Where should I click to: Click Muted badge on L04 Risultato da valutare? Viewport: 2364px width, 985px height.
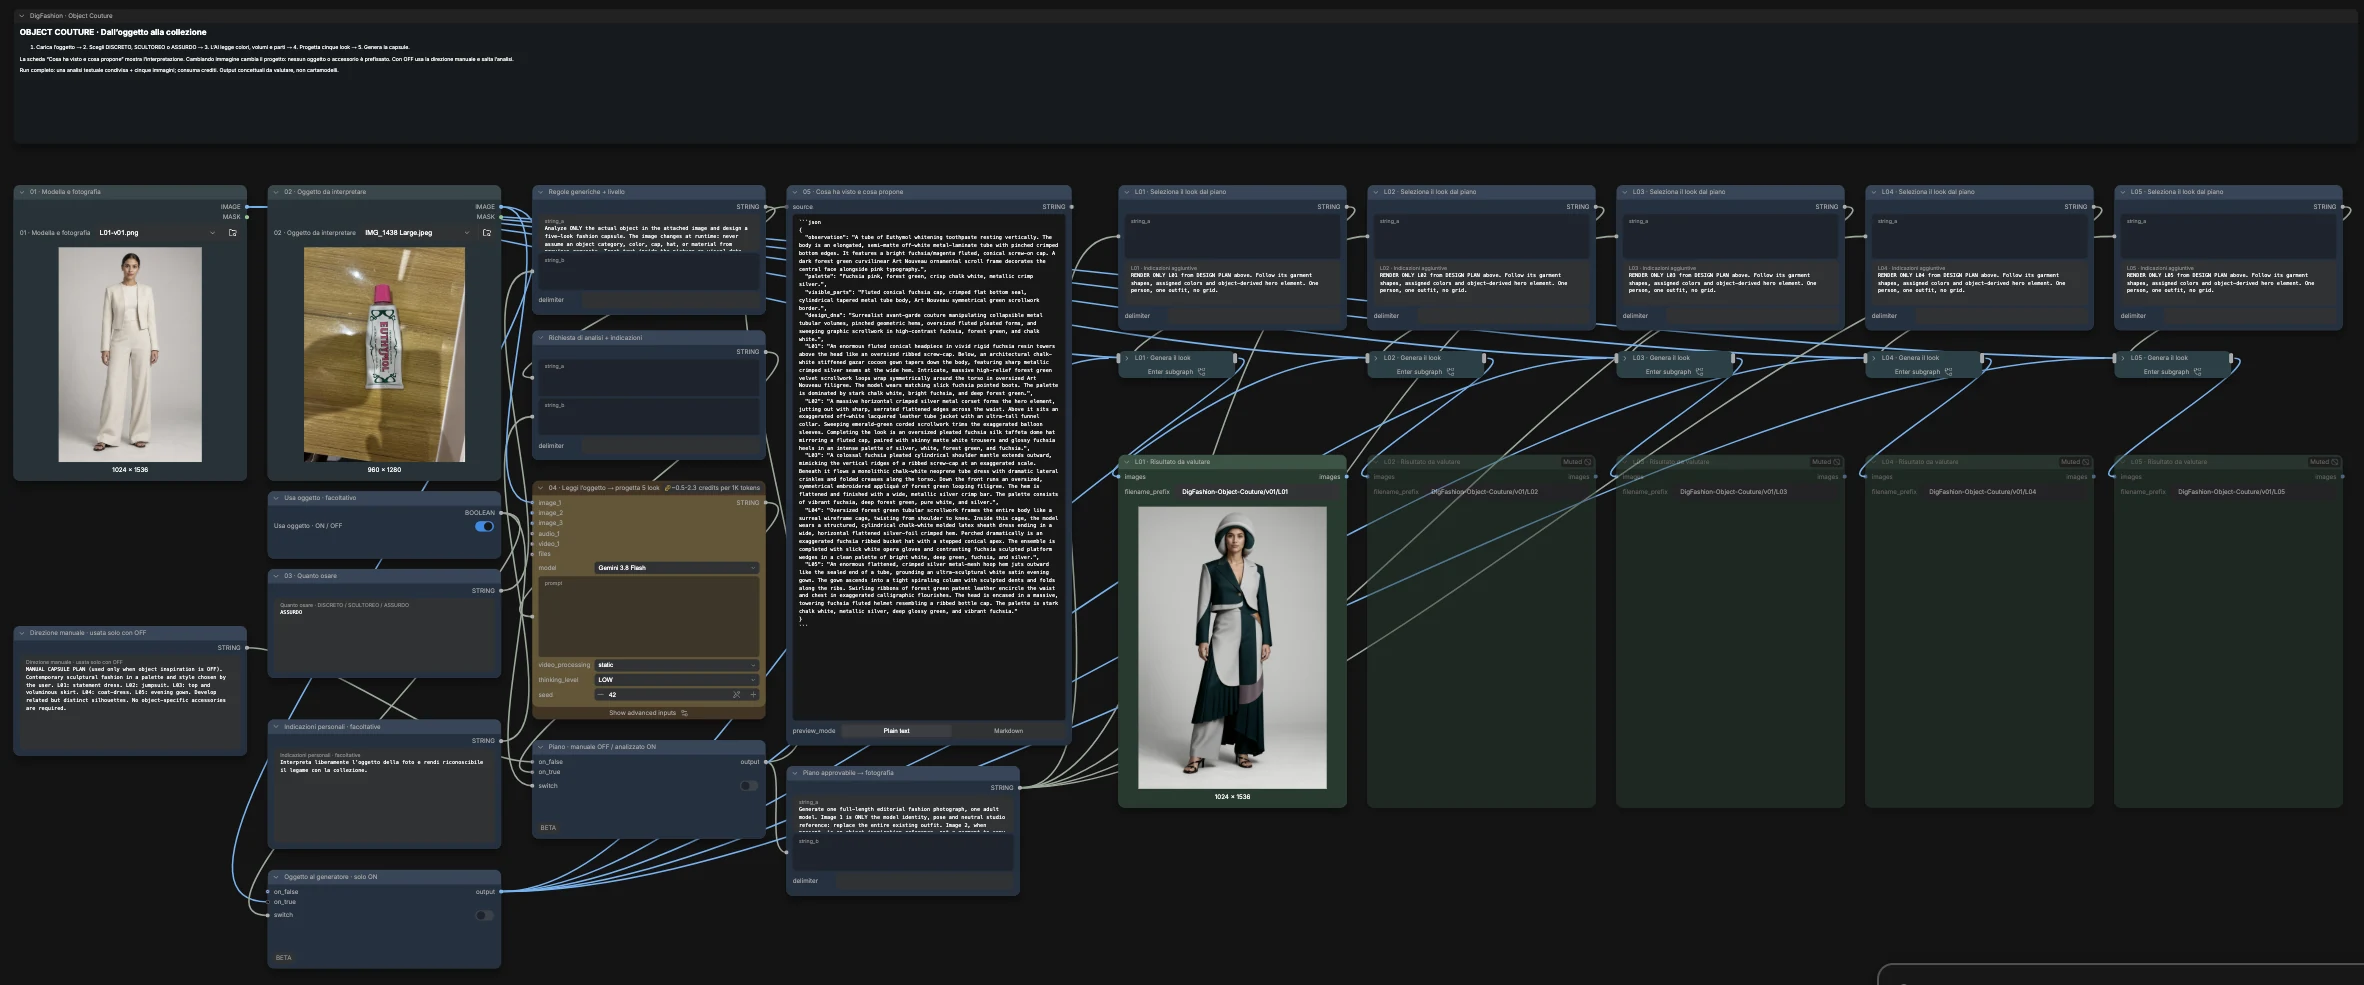coord(2075,462)
